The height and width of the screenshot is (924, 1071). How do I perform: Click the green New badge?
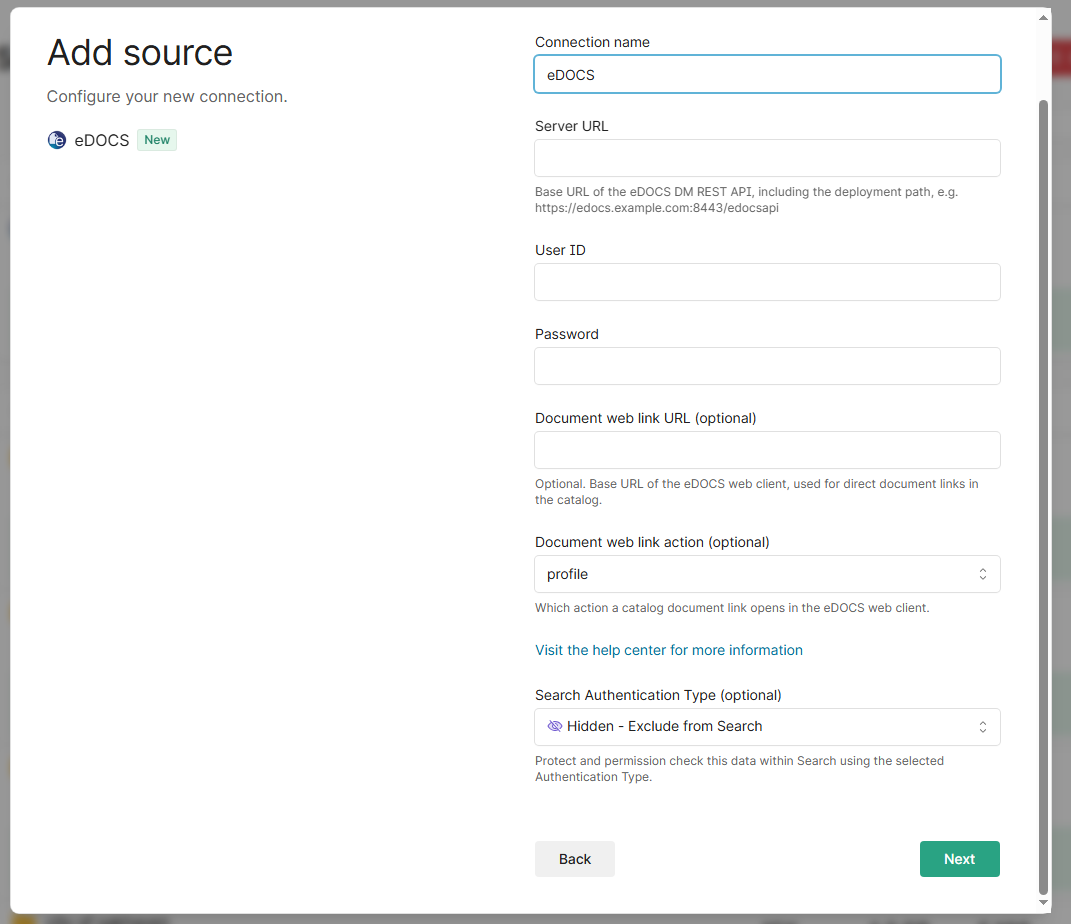coord(157,140)
